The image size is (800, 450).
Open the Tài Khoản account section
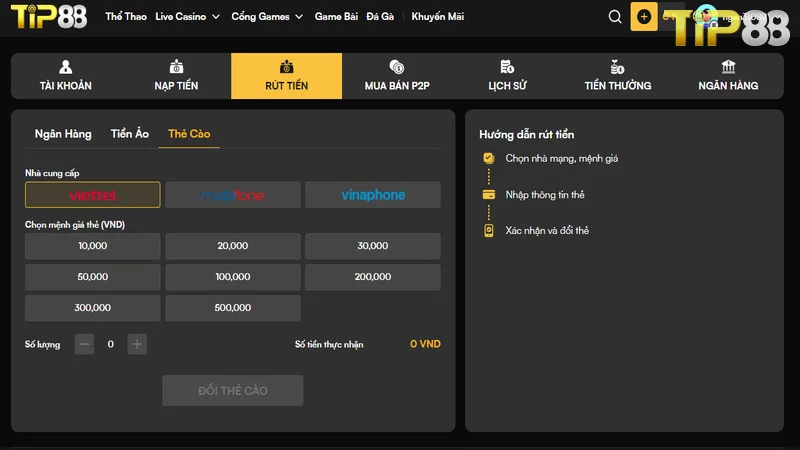click(x=66, y=76)
